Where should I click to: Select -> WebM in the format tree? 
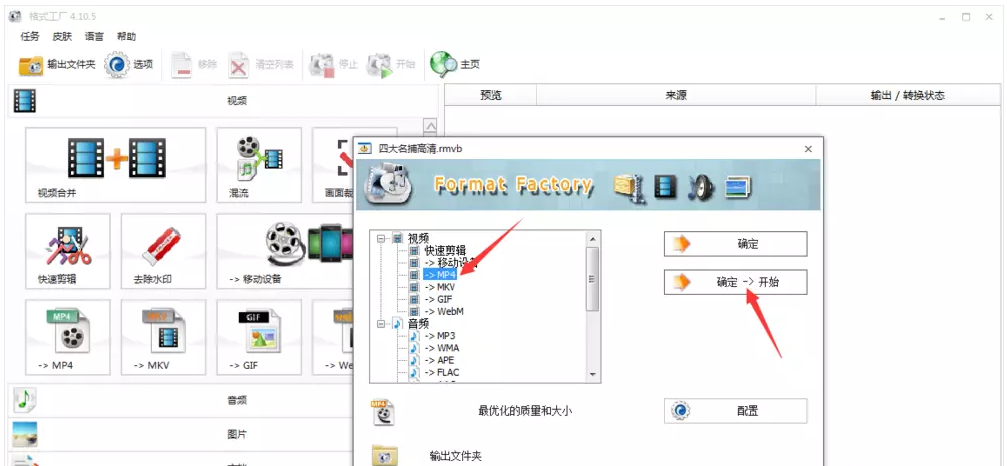[x=444, y=311]
